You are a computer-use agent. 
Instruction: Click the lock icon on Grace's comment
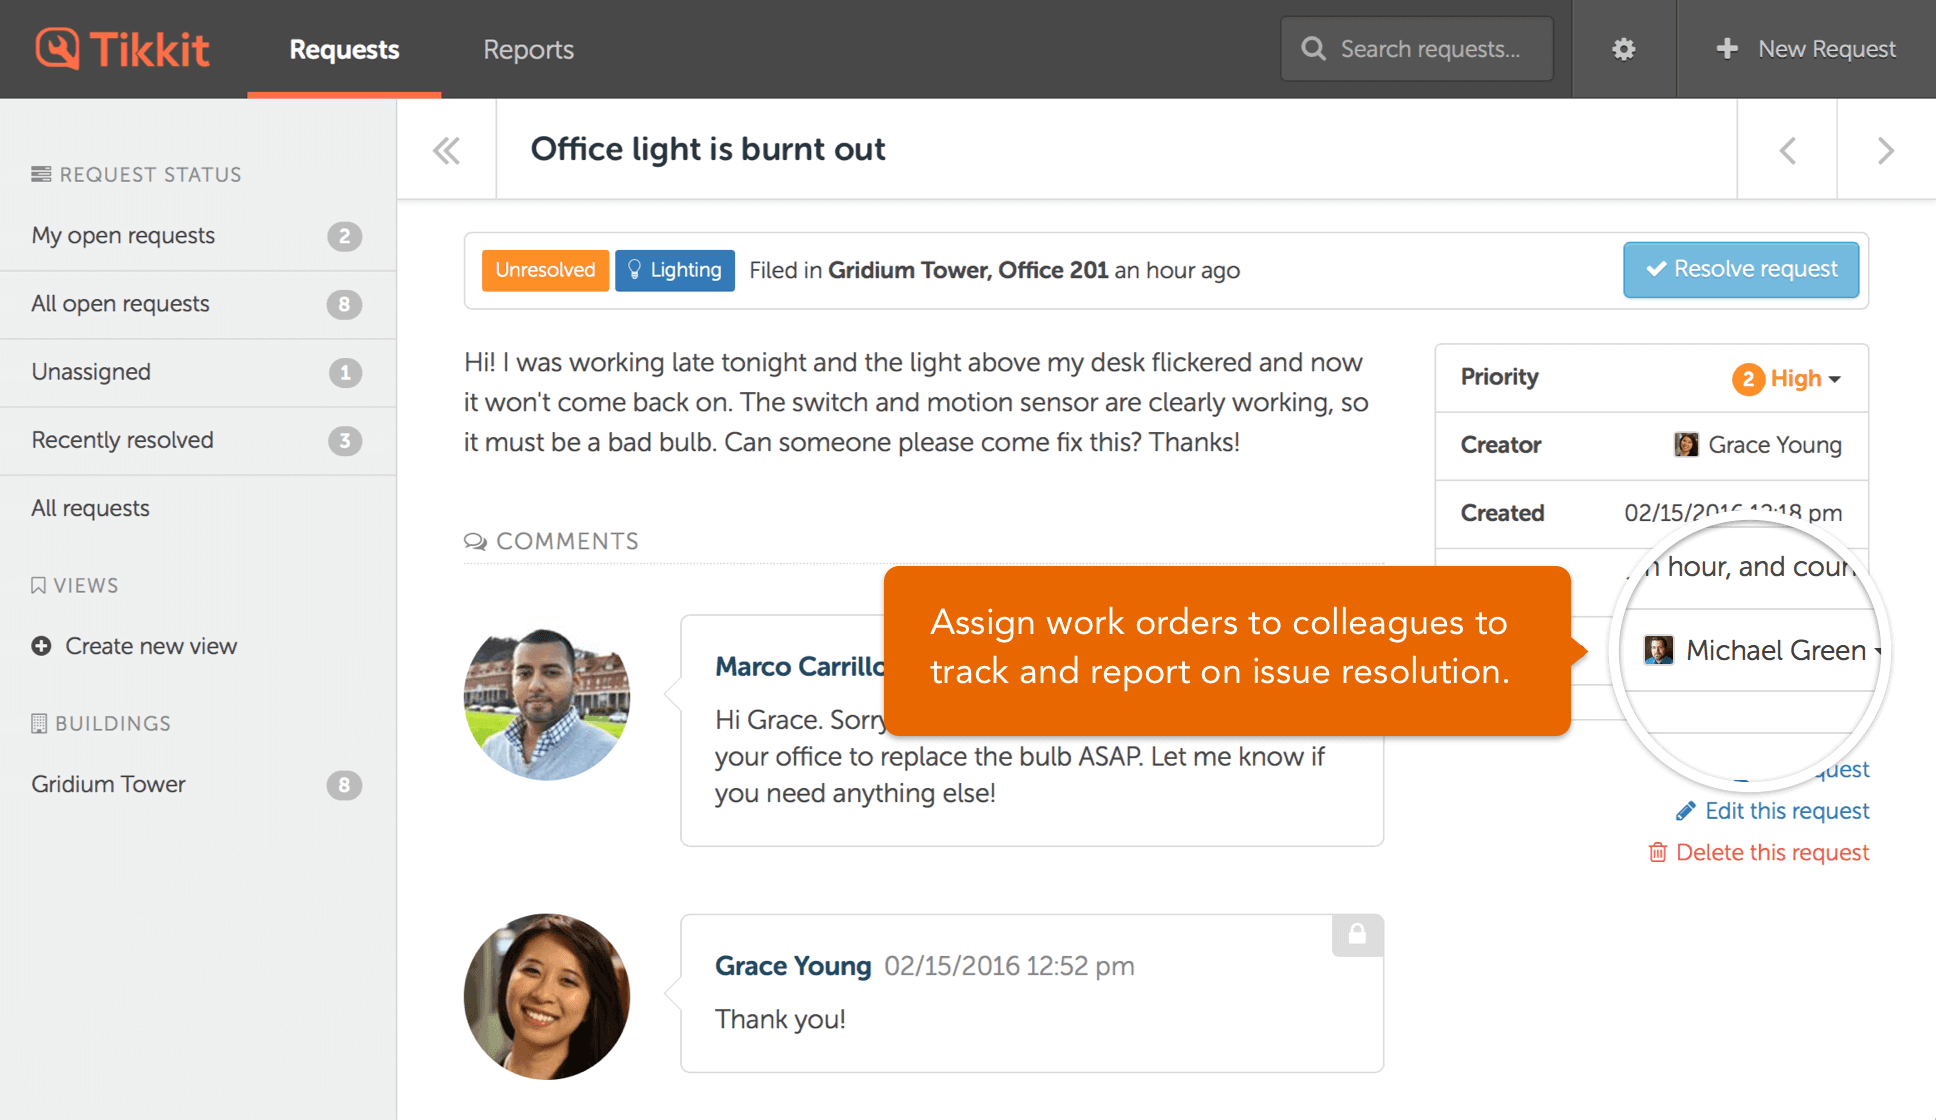[1357, 934]
